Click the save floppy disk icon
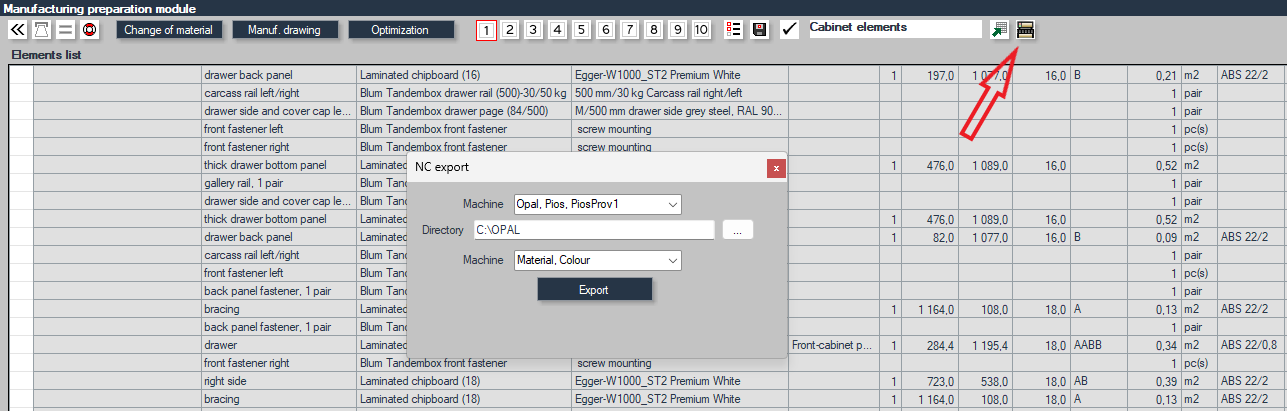The height and width of the screenshot is (411, 1287). click(760, 30)
